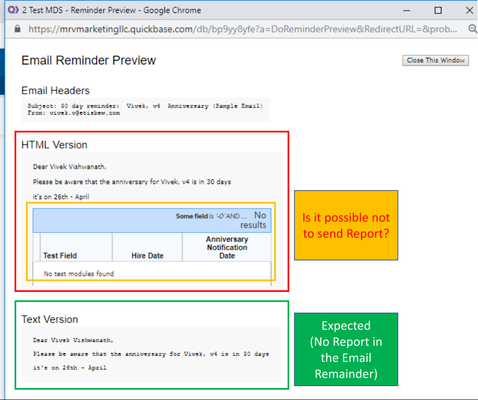
Task: Click the lock icon in address bar
Action: [18, 29]
